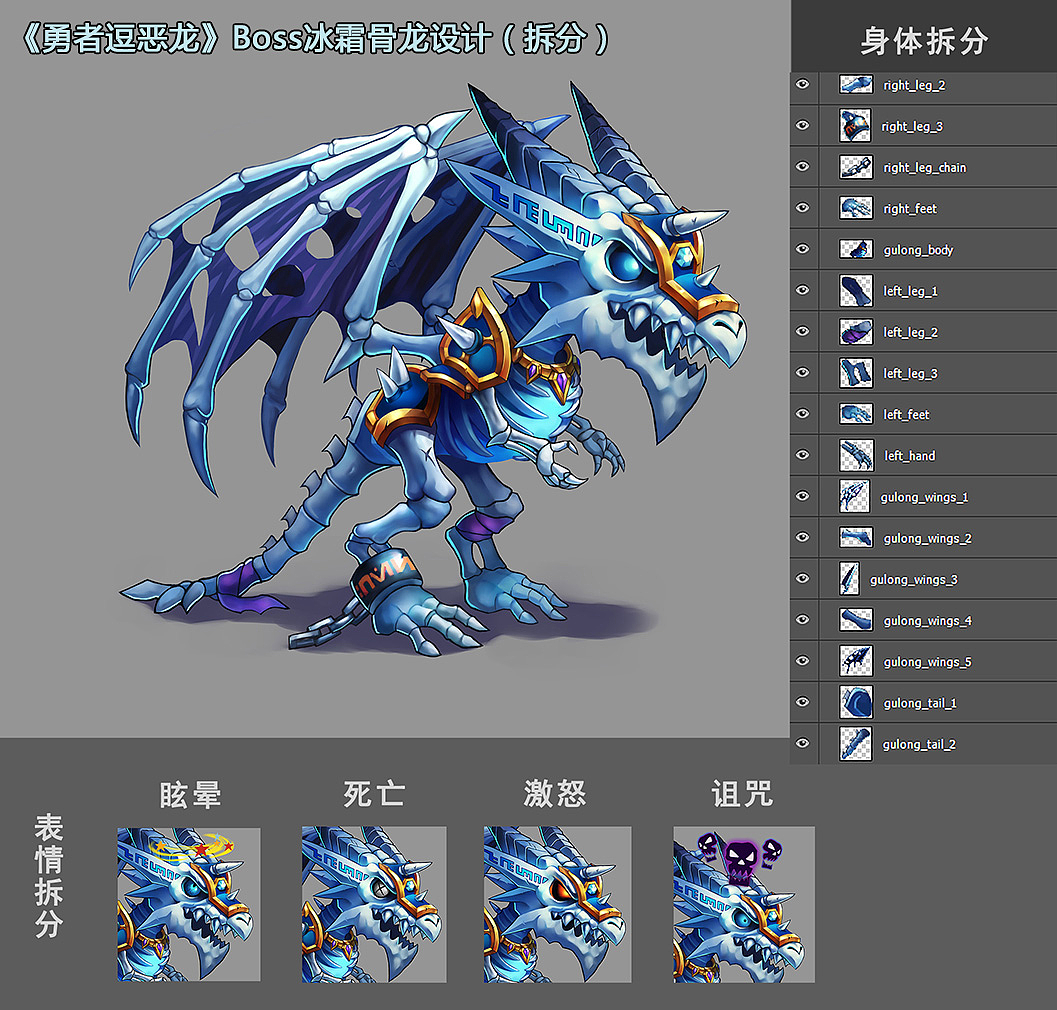1057x1010 pixels.
Task: Select layer name left_leg_1
Action: pyautogui.click(x=911, y=291)
